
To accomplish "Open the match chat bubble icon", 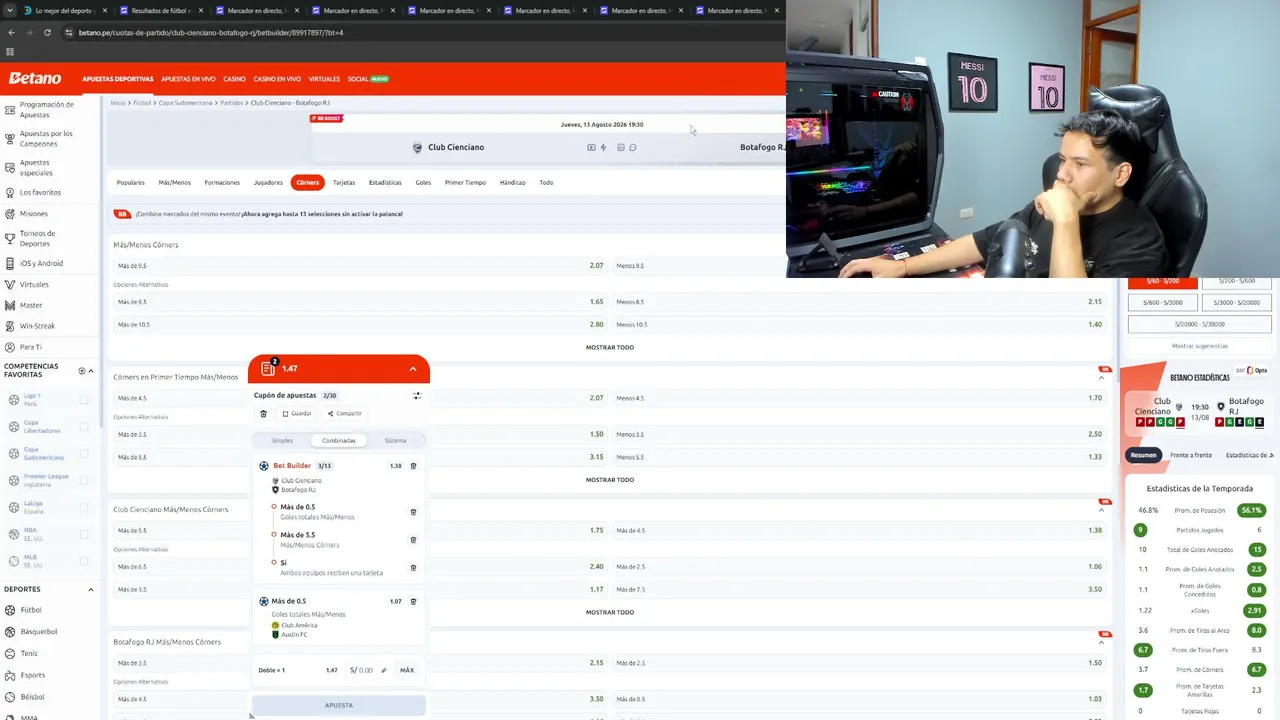I will click(633, 147).
